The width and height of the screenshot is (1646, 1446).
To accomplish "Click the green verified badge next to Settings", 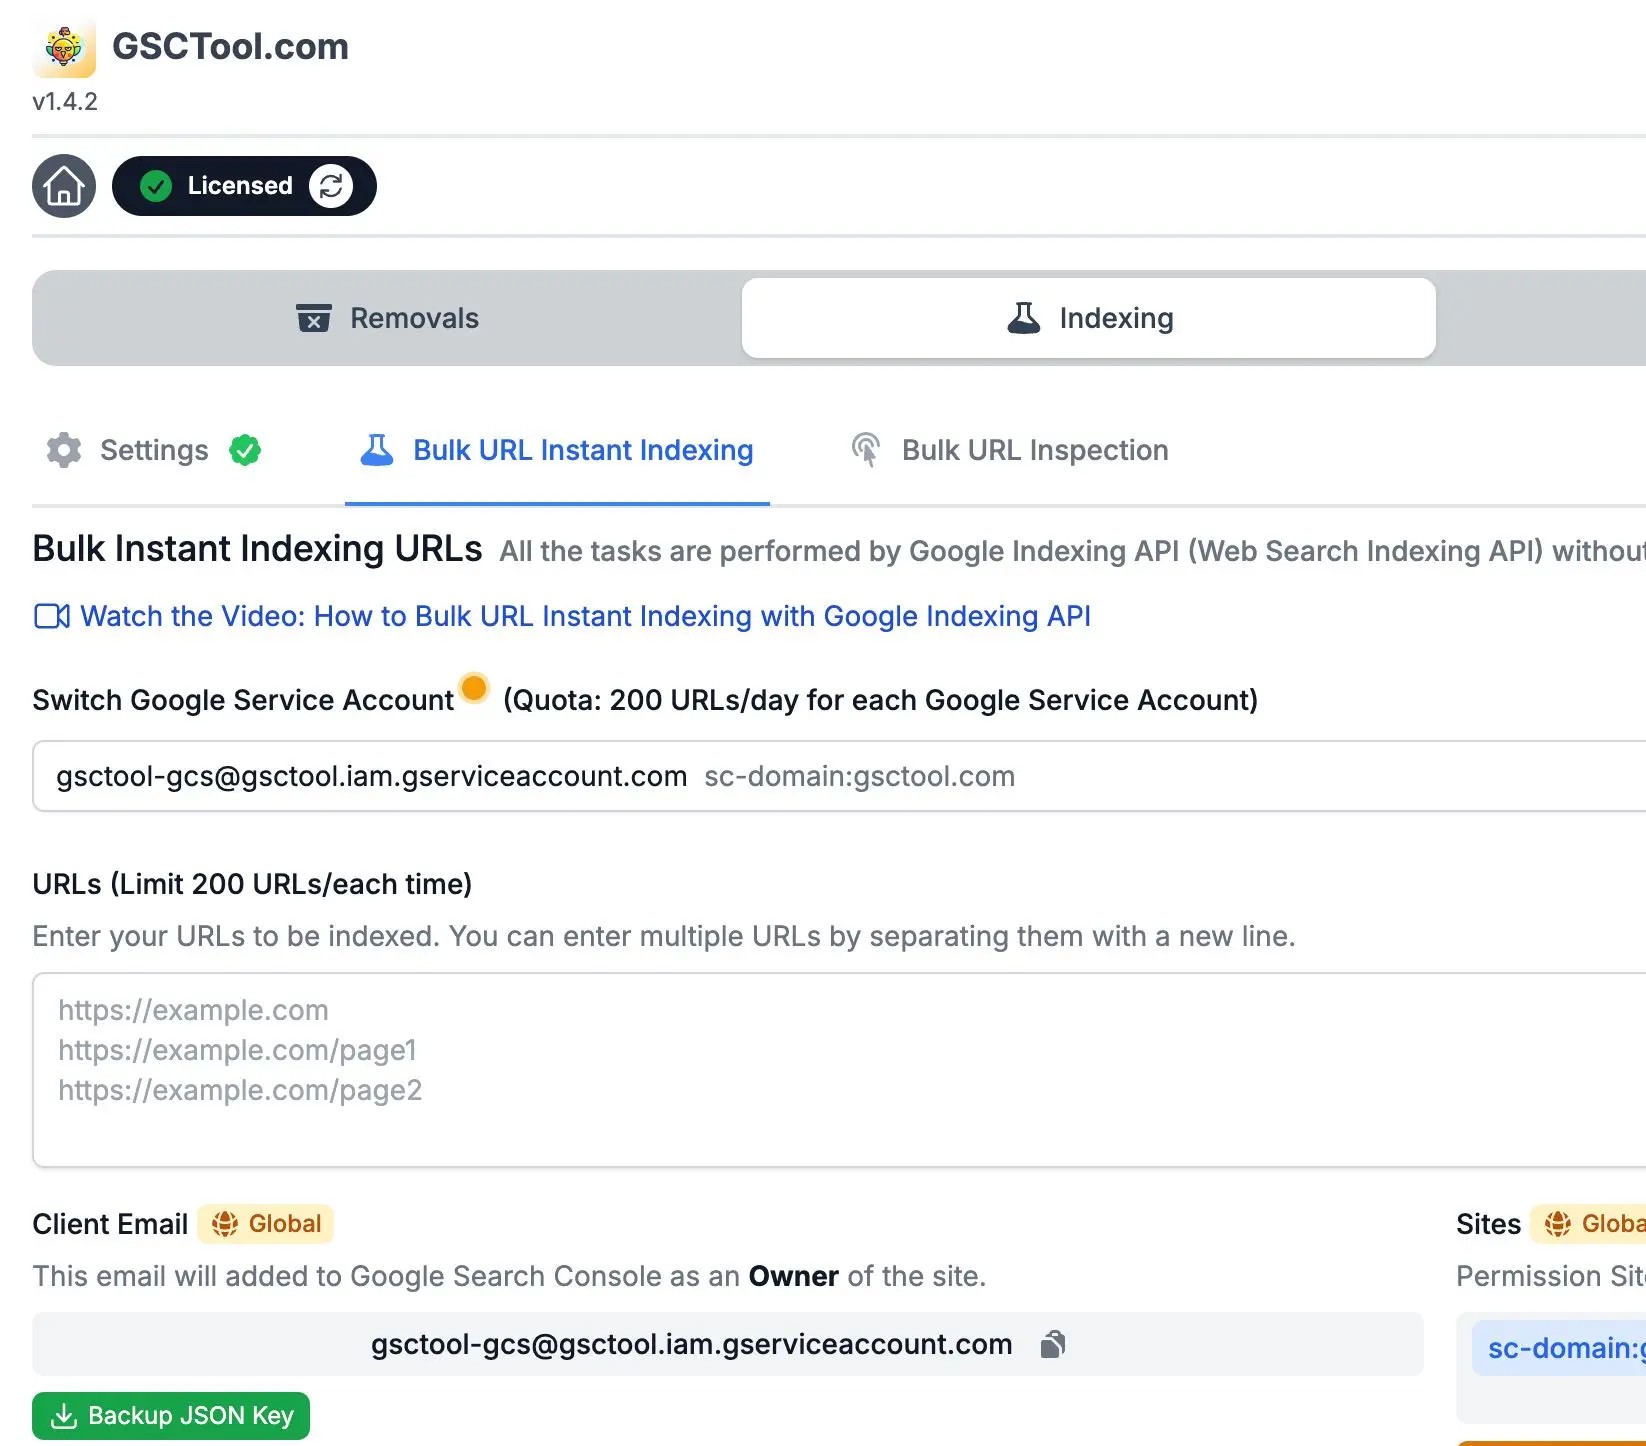I will [x=245, y=450].
